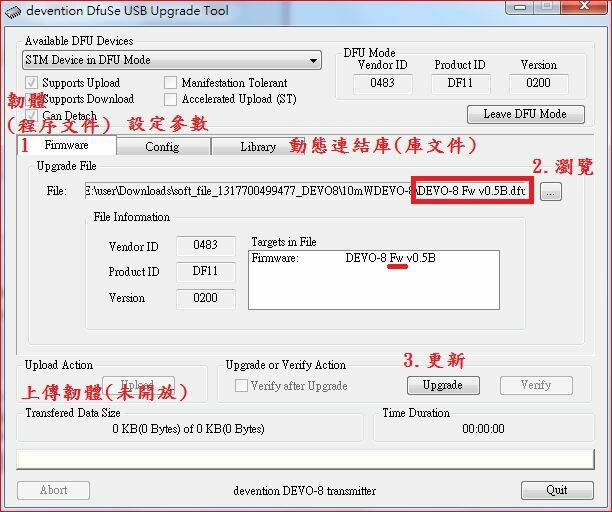The image size is (612, 512).
Task: Click File Information Version field
Action: tap(206, 299)
